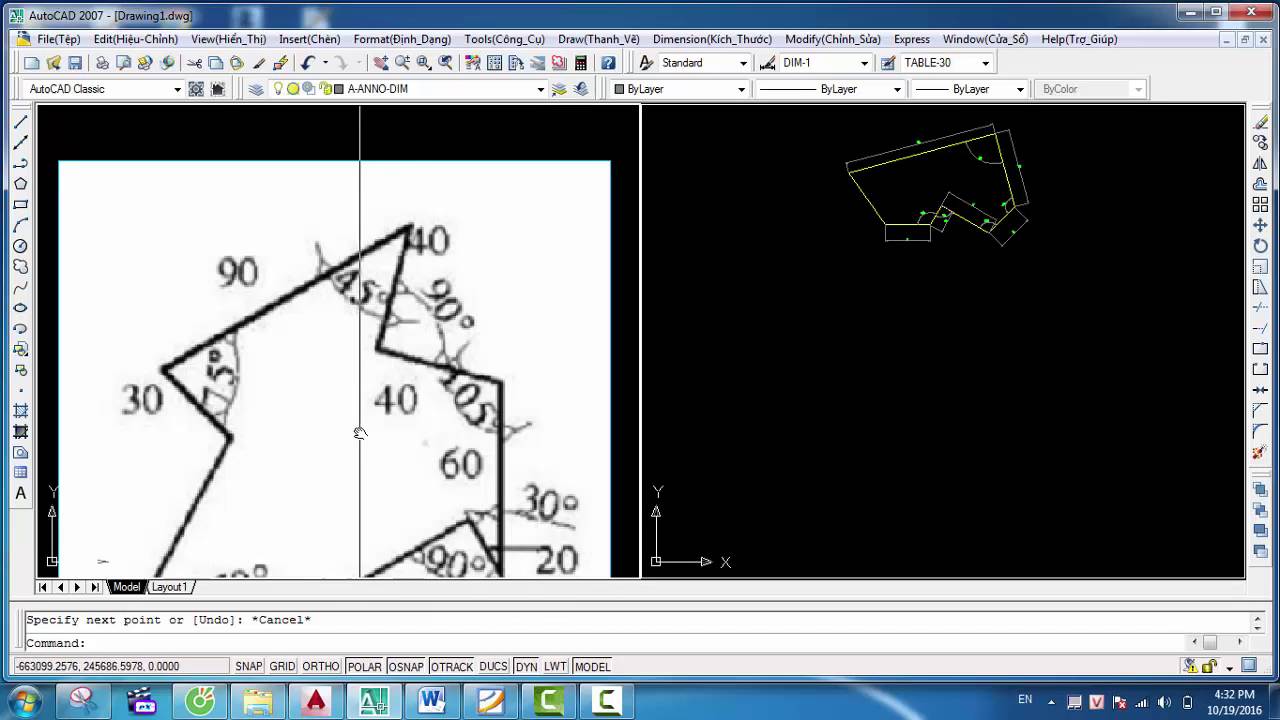Toggle OTRACK in status bar
The image size is (1280, 720).
pos(452,667)
